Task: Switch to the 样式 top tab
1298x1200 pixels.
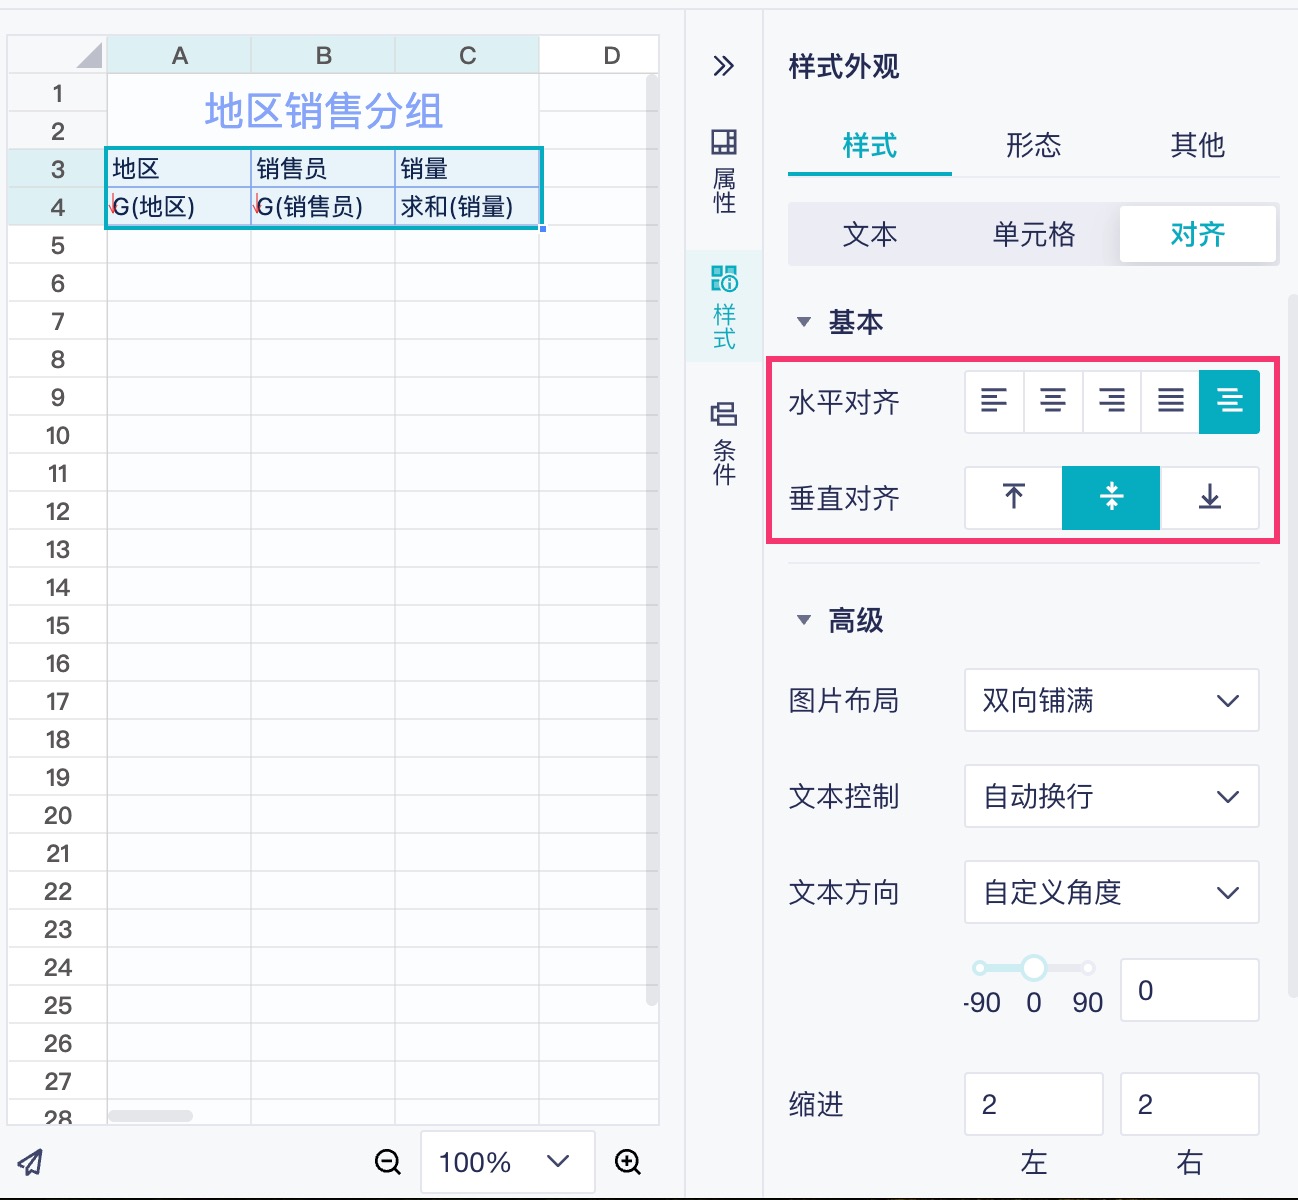Action: click(870, 146)
